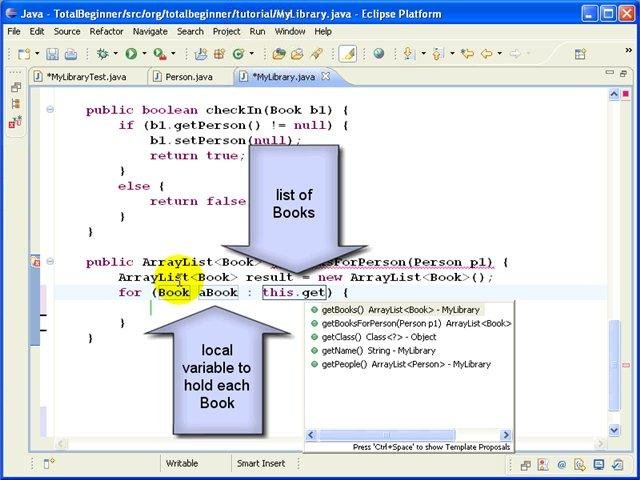Click proposal popup scroll left arrow

[x=311, y=435]
